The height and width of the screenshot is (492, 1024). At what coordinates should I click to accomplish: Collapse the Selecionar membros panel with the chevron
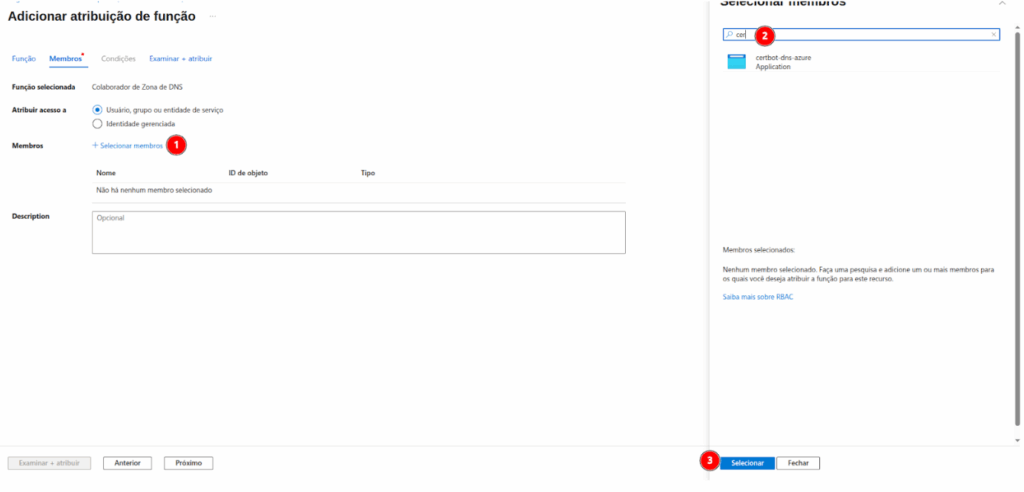(1002, 4)
